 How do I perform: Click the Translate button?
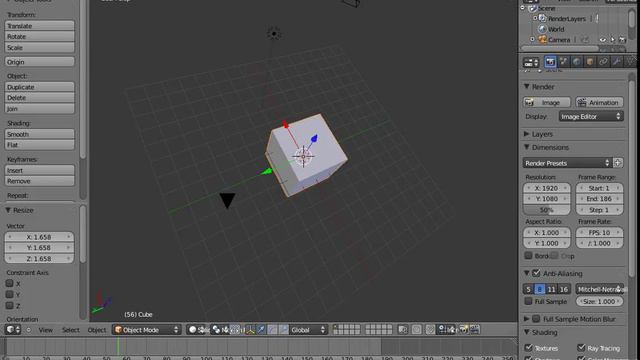coord(40,26)
